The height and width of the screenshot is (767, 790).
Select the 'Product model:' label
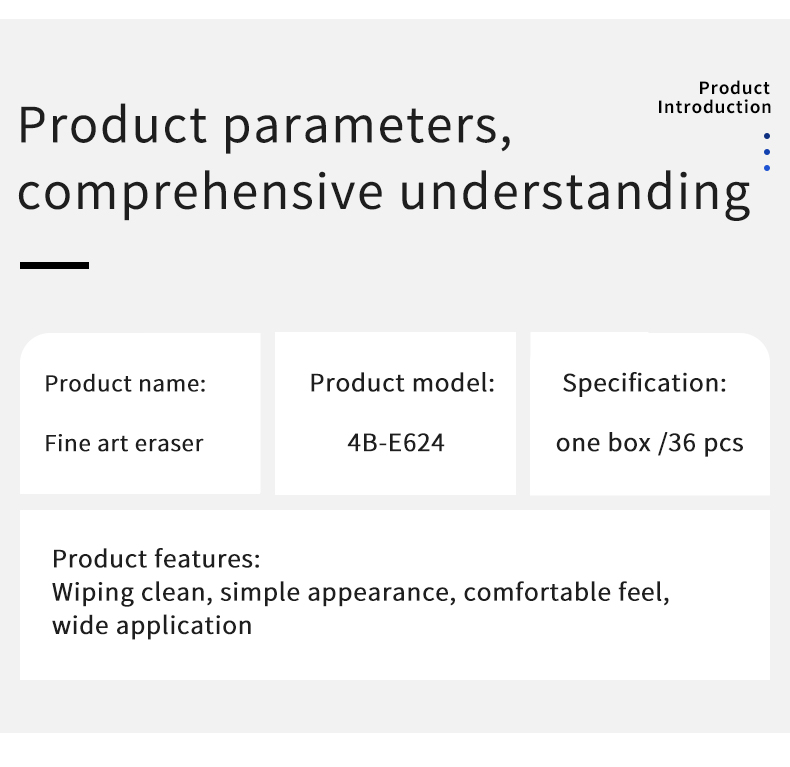(x=402, y=383)
